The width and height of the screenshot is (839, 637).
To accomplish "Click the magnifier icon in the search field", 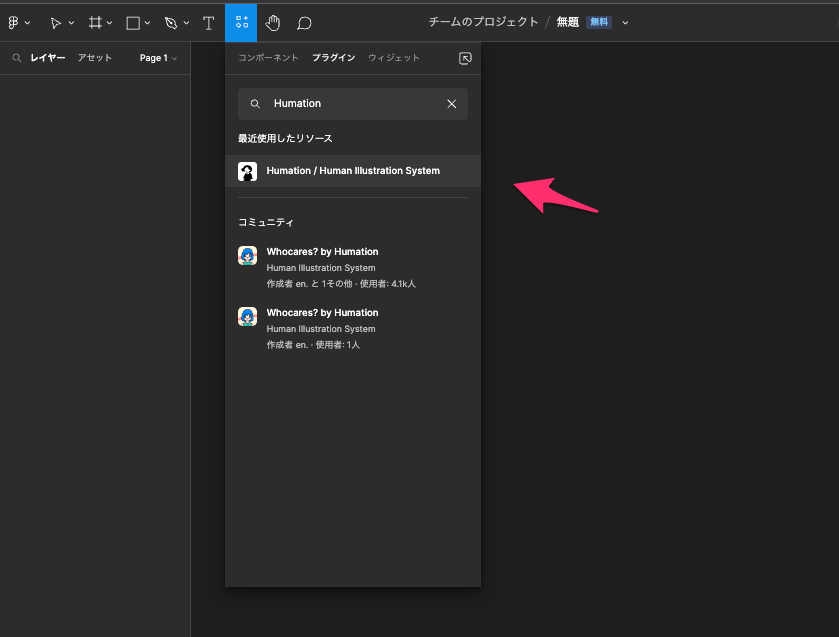I will (255, 104).
